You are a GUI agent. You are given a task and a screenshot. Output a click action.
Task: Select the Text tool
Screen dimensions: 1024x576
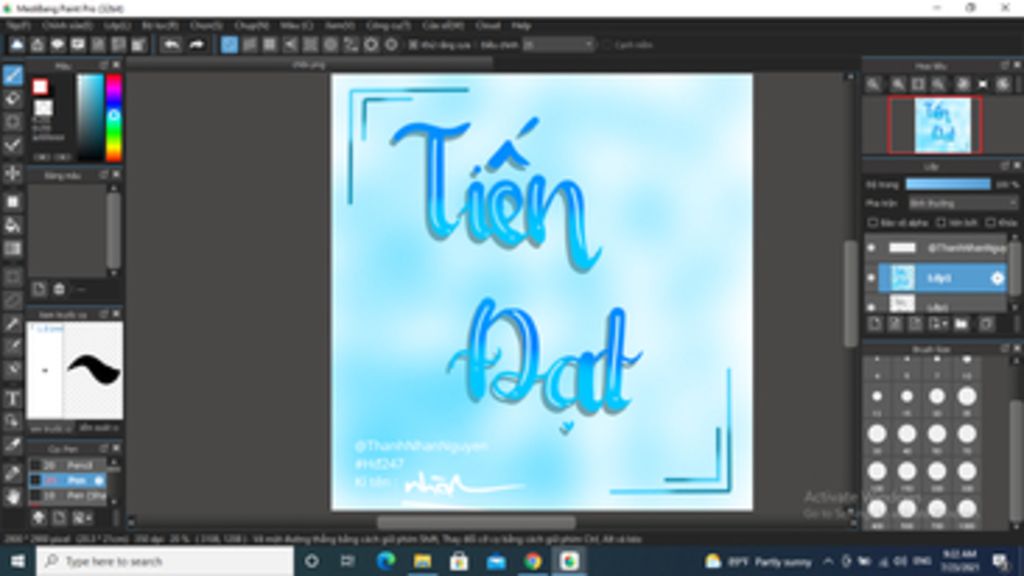tap(12, 398)
